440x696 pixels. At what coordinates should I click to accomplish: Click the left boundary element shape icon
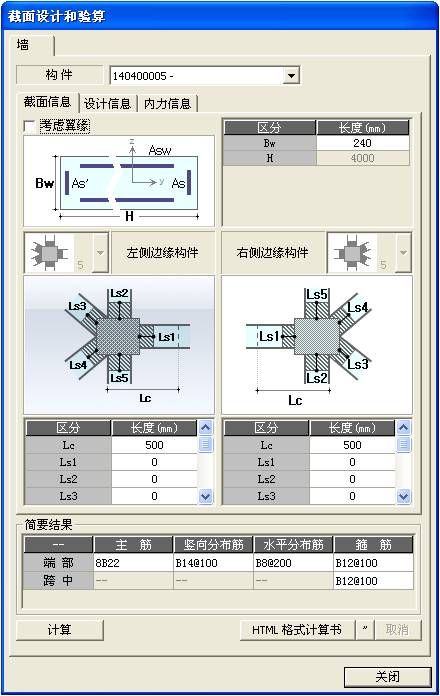(50, 253)
